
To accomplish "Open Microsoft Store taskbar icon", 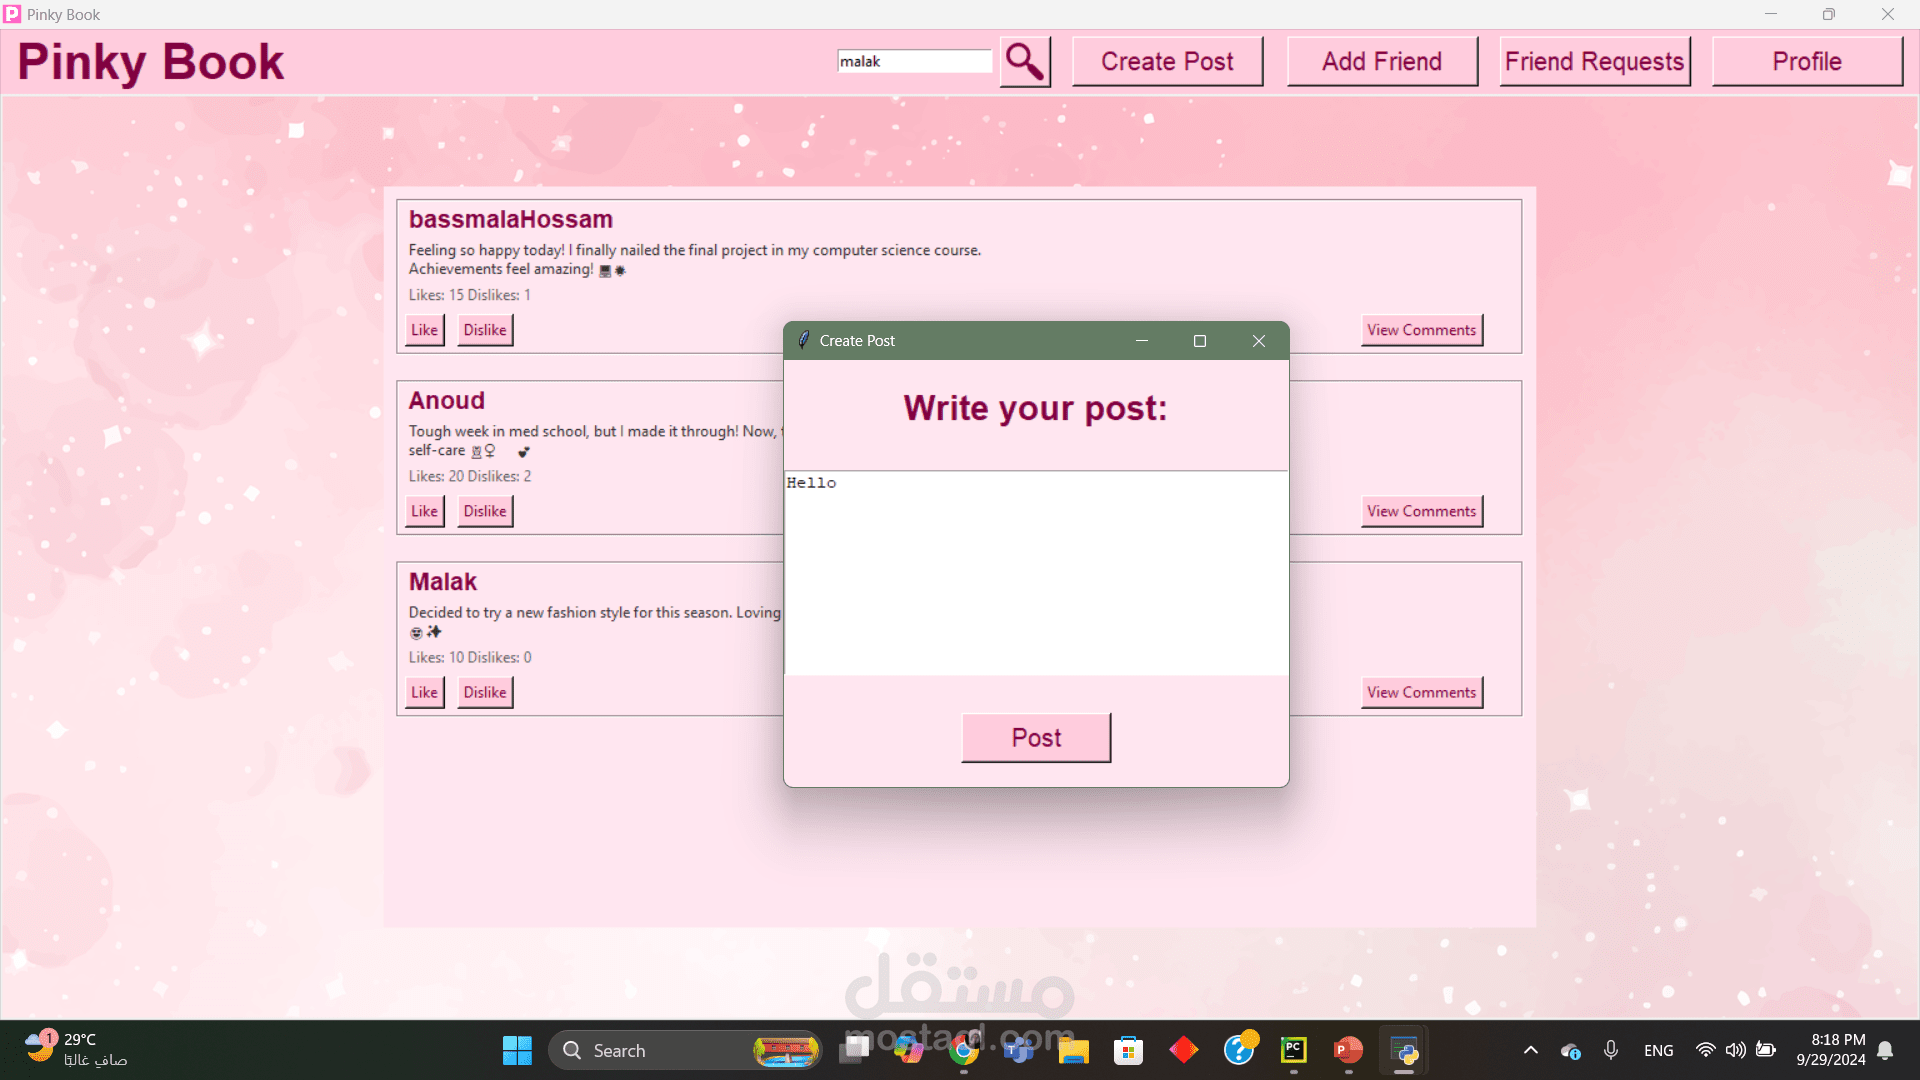I will point(1128,1050).
